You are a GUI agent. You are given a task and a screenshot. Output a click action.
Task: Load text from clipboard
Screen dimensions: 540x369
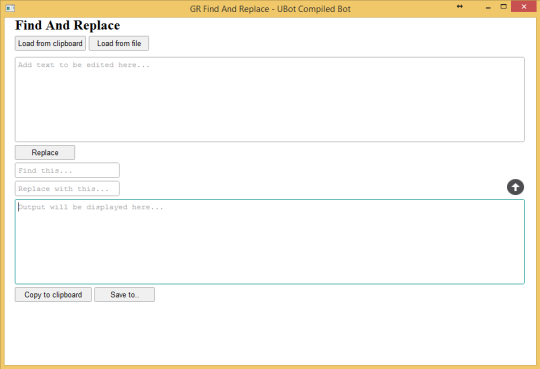coord(50,43)
